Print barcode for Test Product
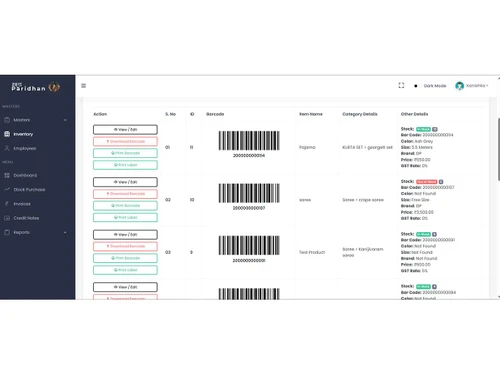This screenshot has height=375, width=500. tap(125, 258)
